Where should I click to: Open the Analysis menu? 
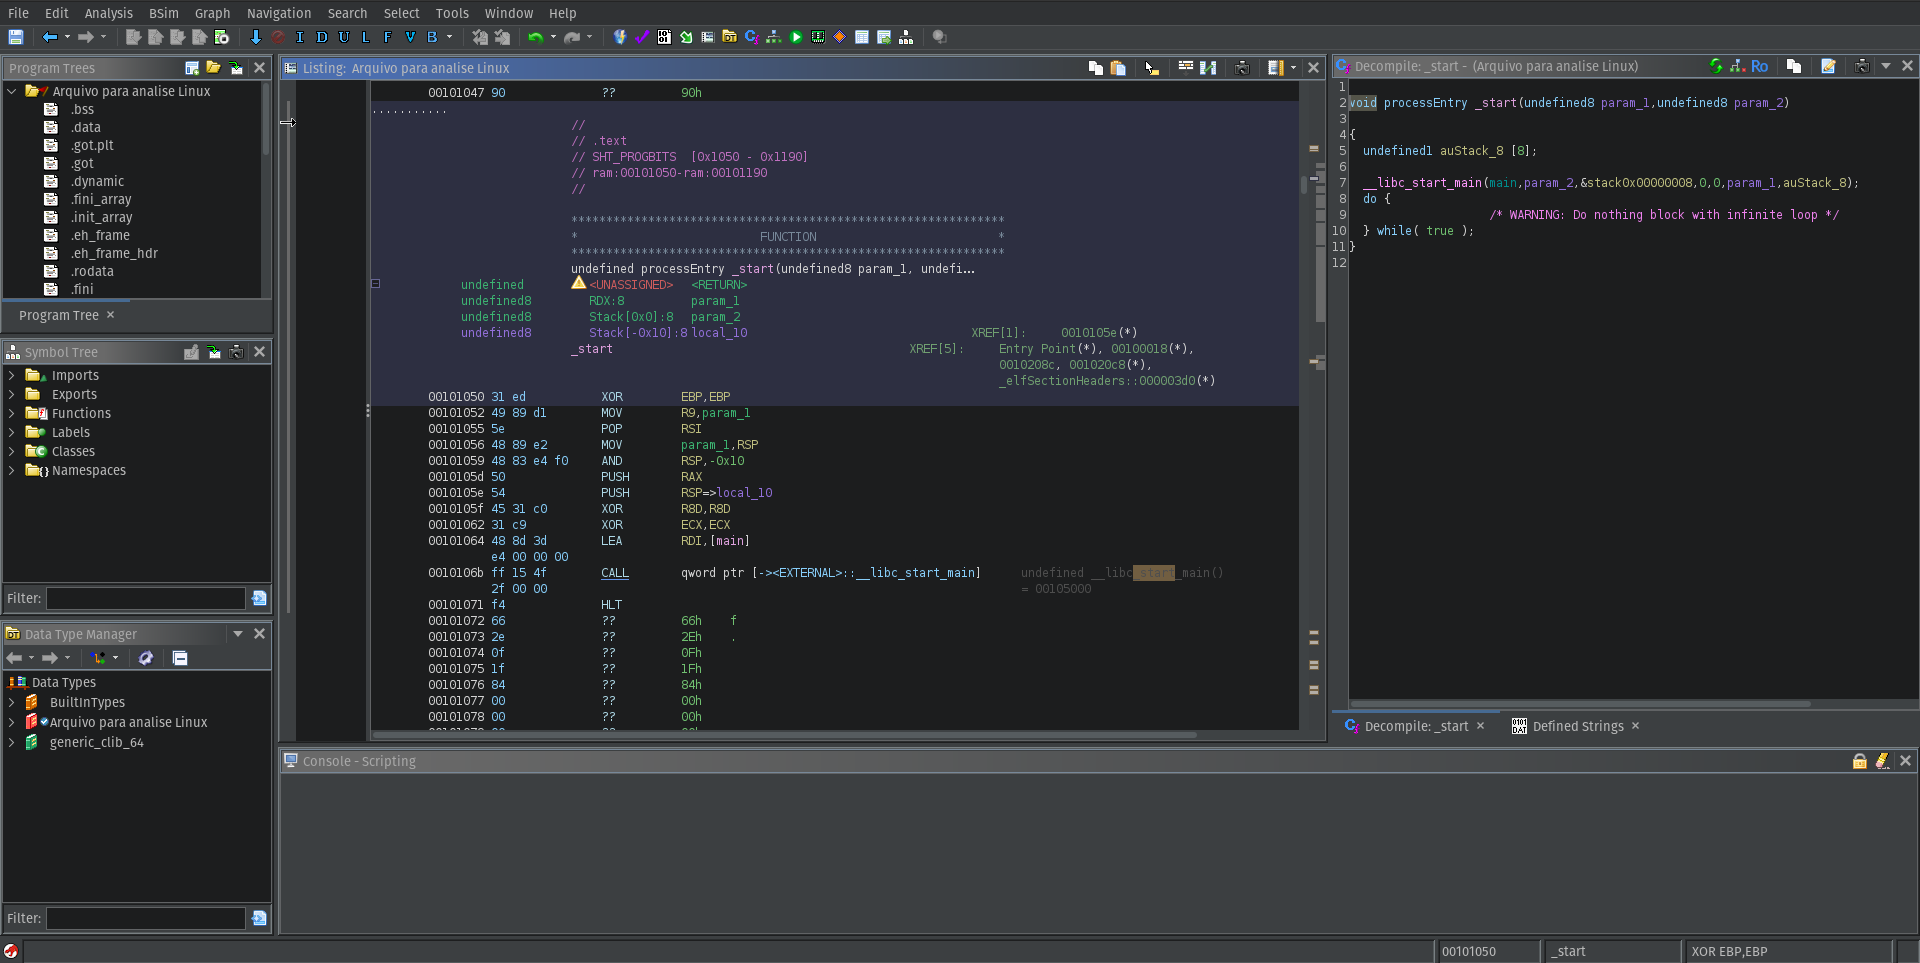coord(108,13)
